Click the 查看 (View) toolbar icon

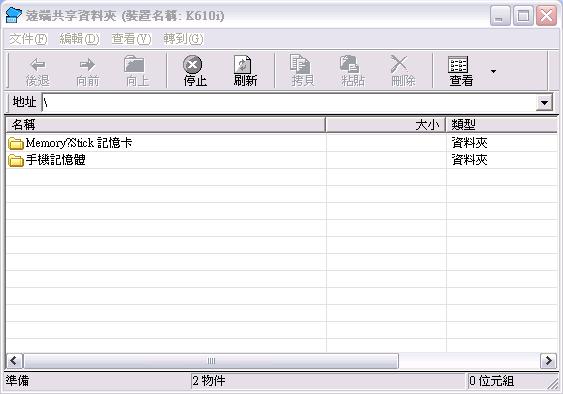[458, 65]
